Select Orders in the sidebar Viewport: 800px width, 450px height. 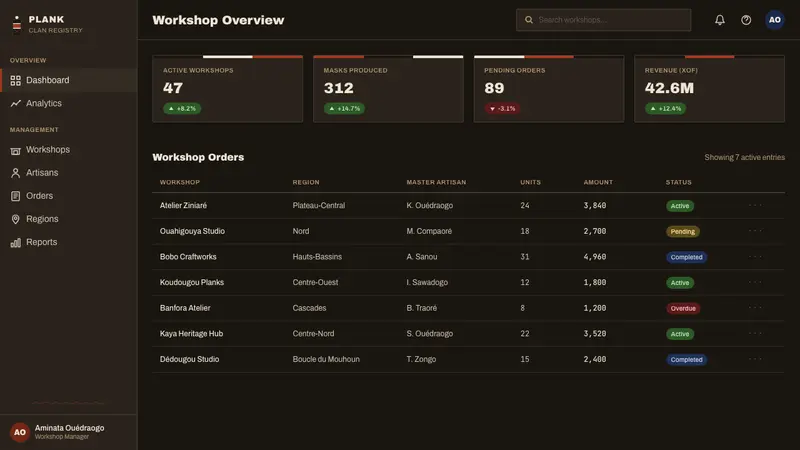pos(69,196)
